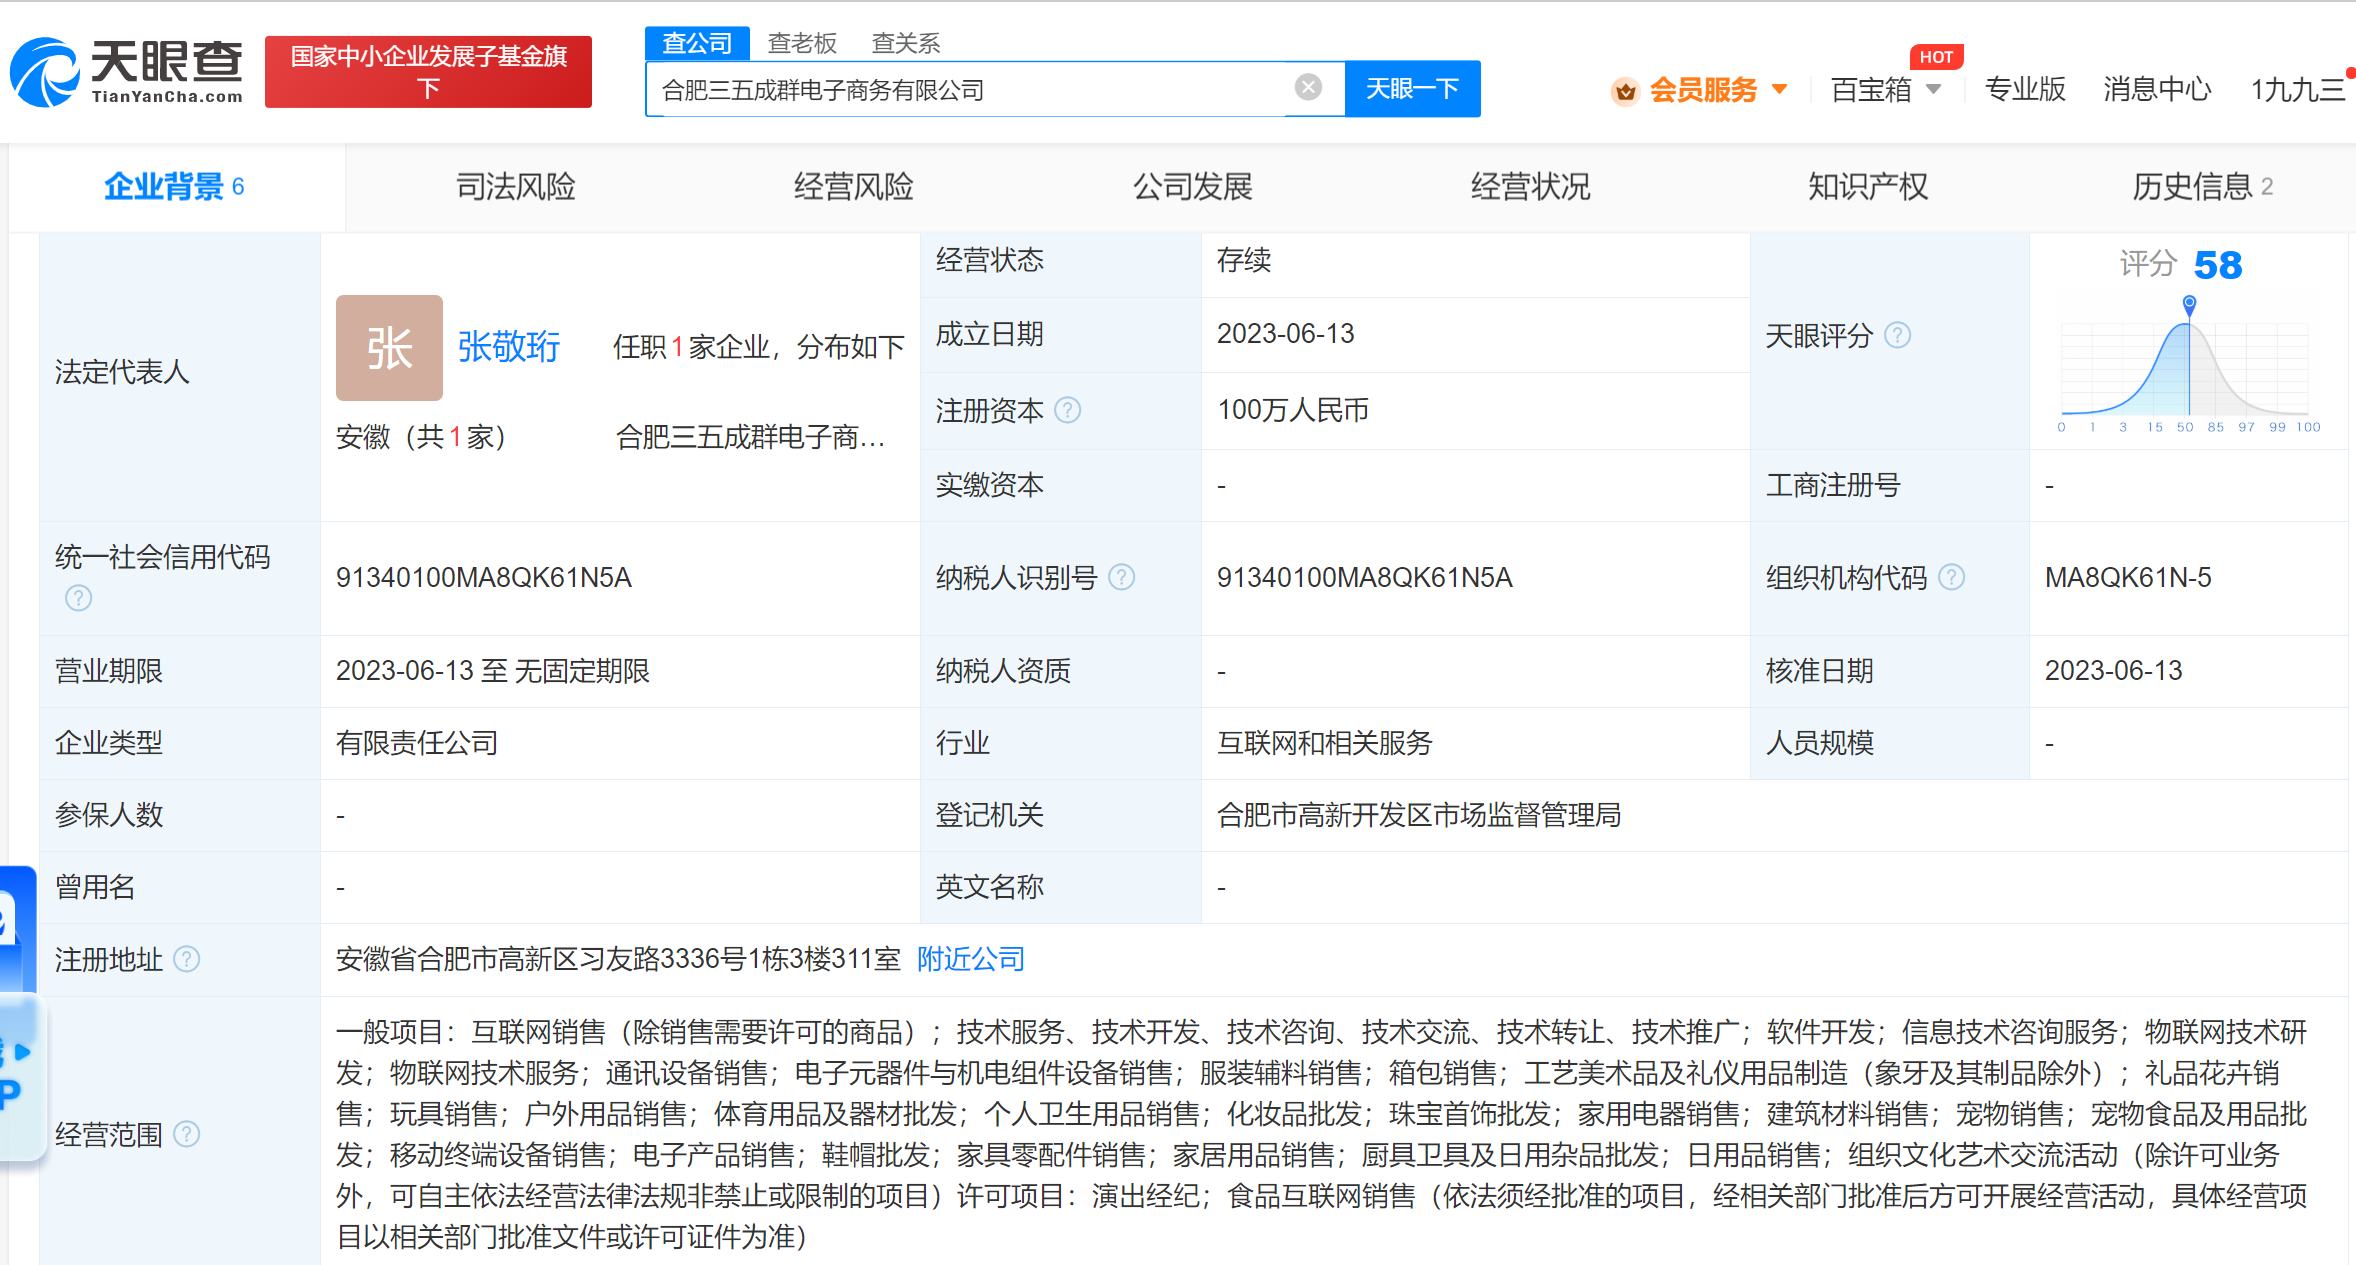Click the 天眼一下 search button

1412,89
